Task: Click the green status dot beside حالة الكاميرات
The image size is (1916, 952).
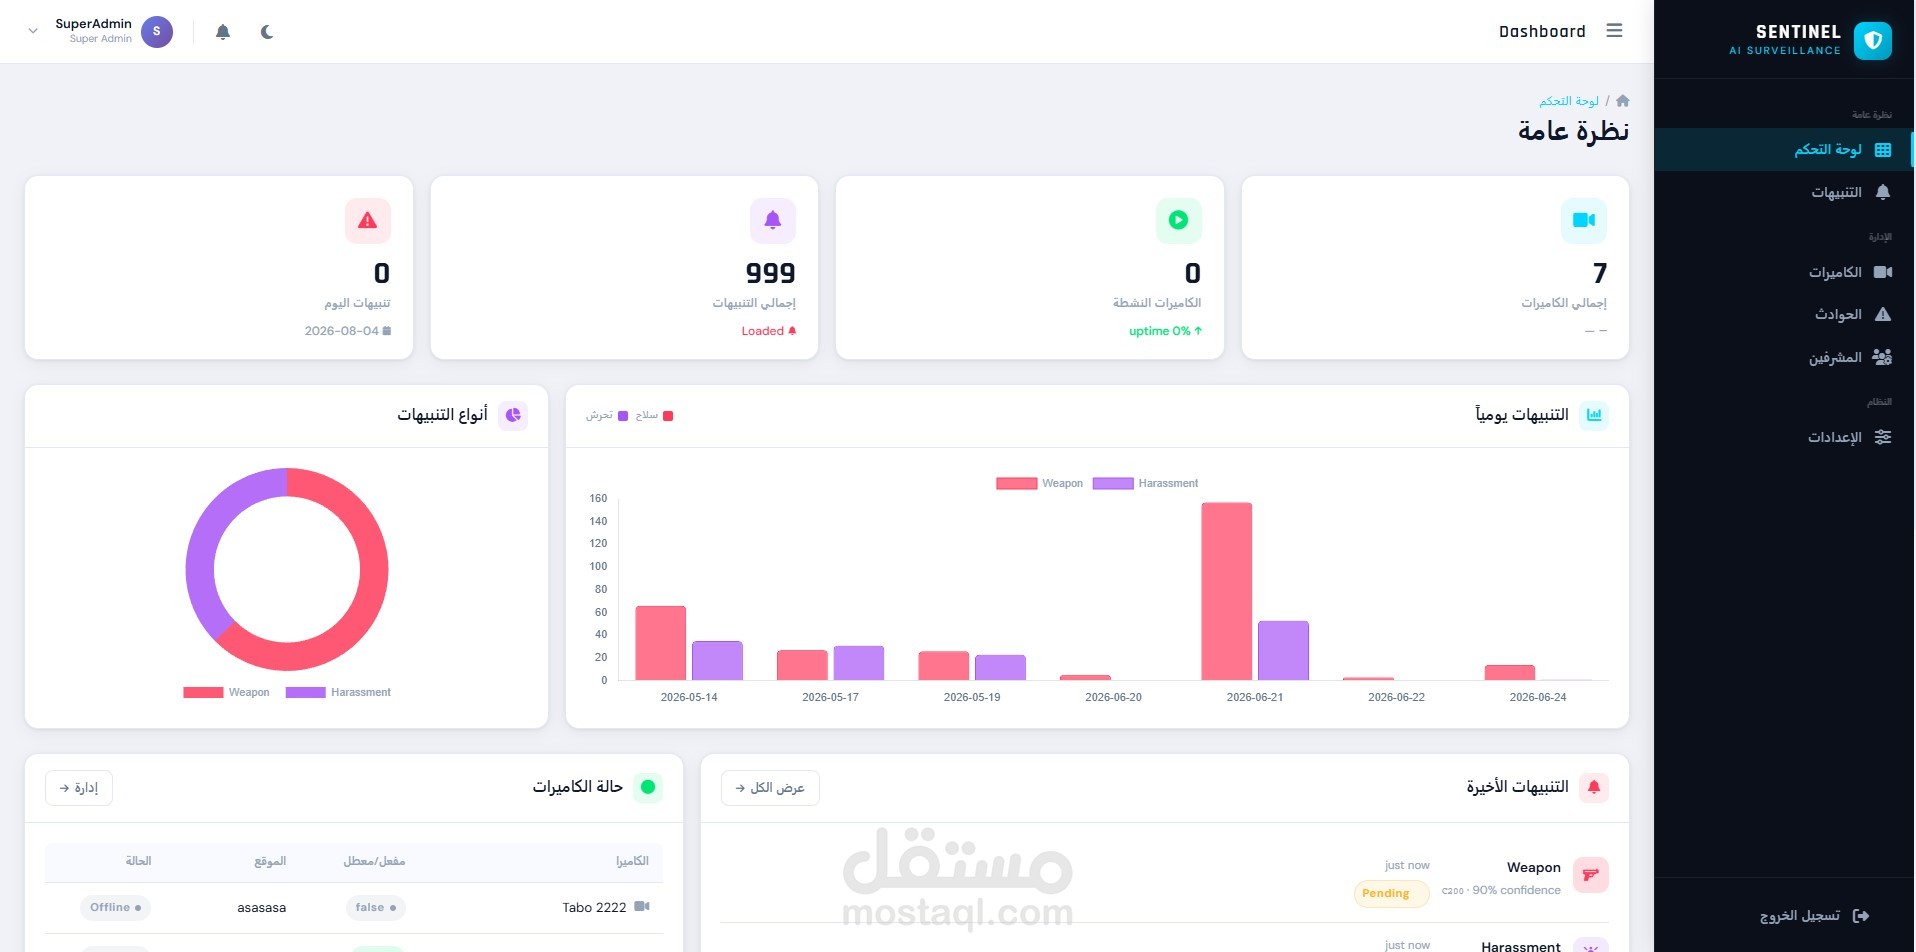Action: [x=648, y=787]
